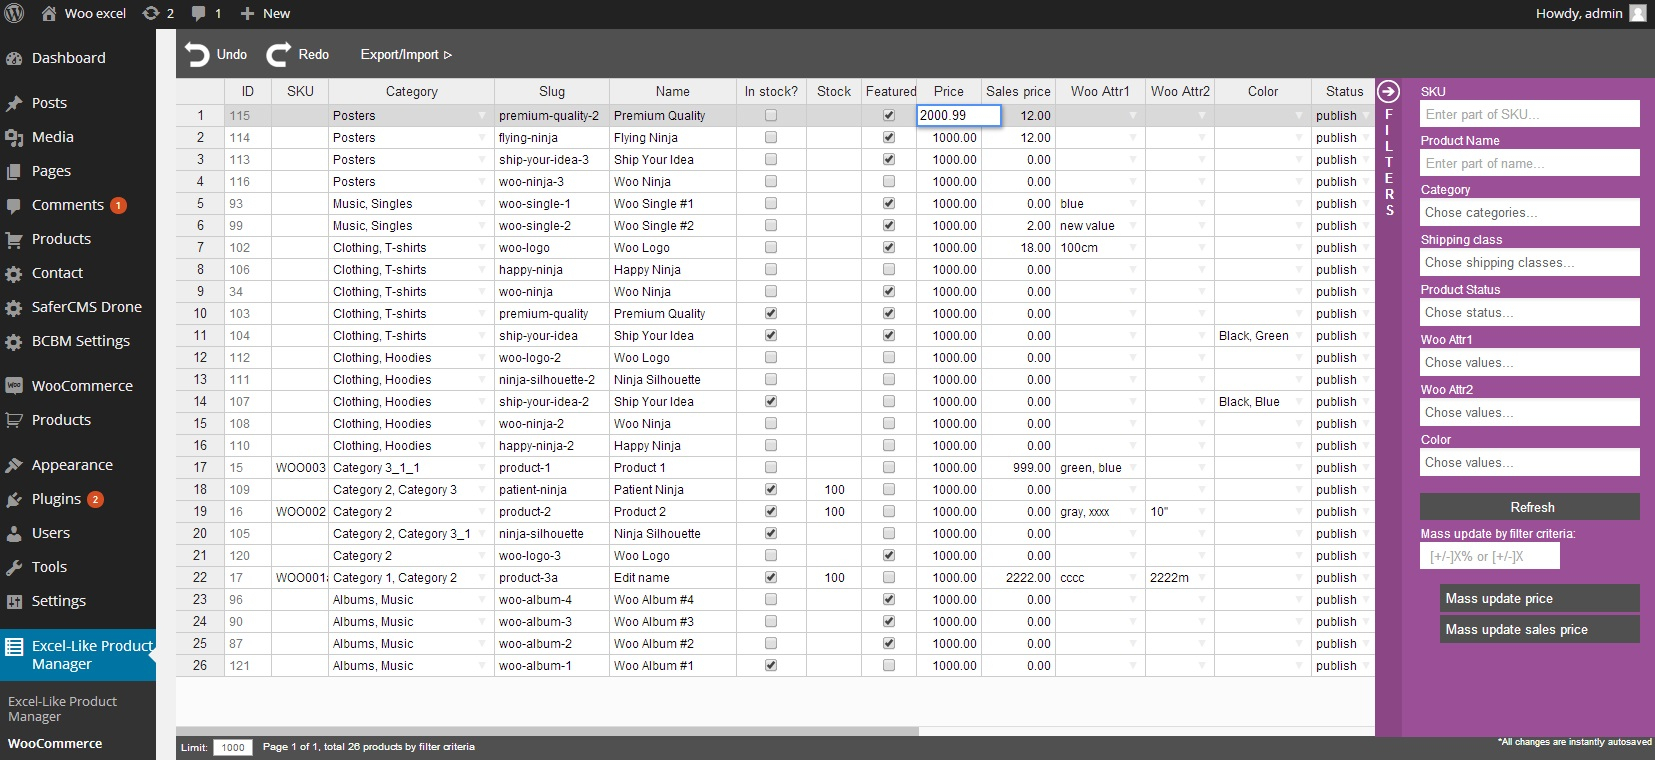The height and width of the screenshot is (760, 1655).
Task: Go to WooCommerce sidebar menu
Action: coord(82,386)
